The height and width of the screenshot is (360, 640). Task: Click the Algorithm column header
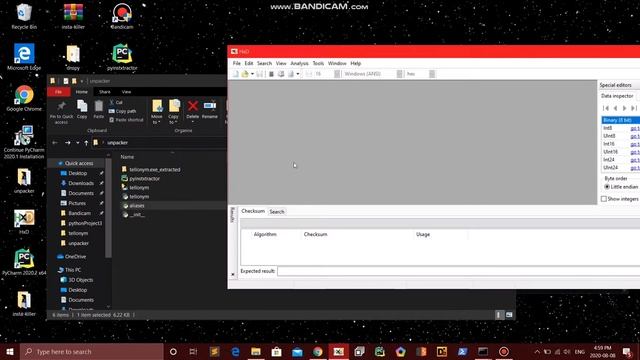pyautogui.click(x=265, y=234)
